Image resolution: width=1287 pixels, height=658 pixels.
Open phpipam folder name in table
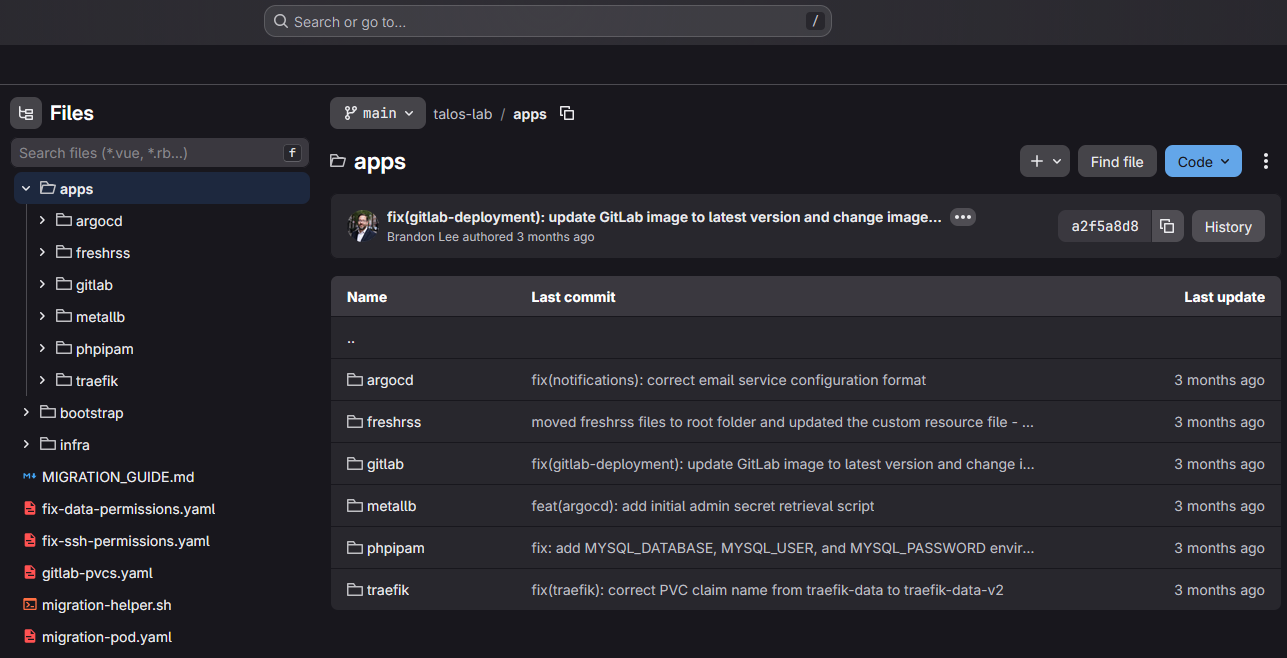click(x=396, y=548)
